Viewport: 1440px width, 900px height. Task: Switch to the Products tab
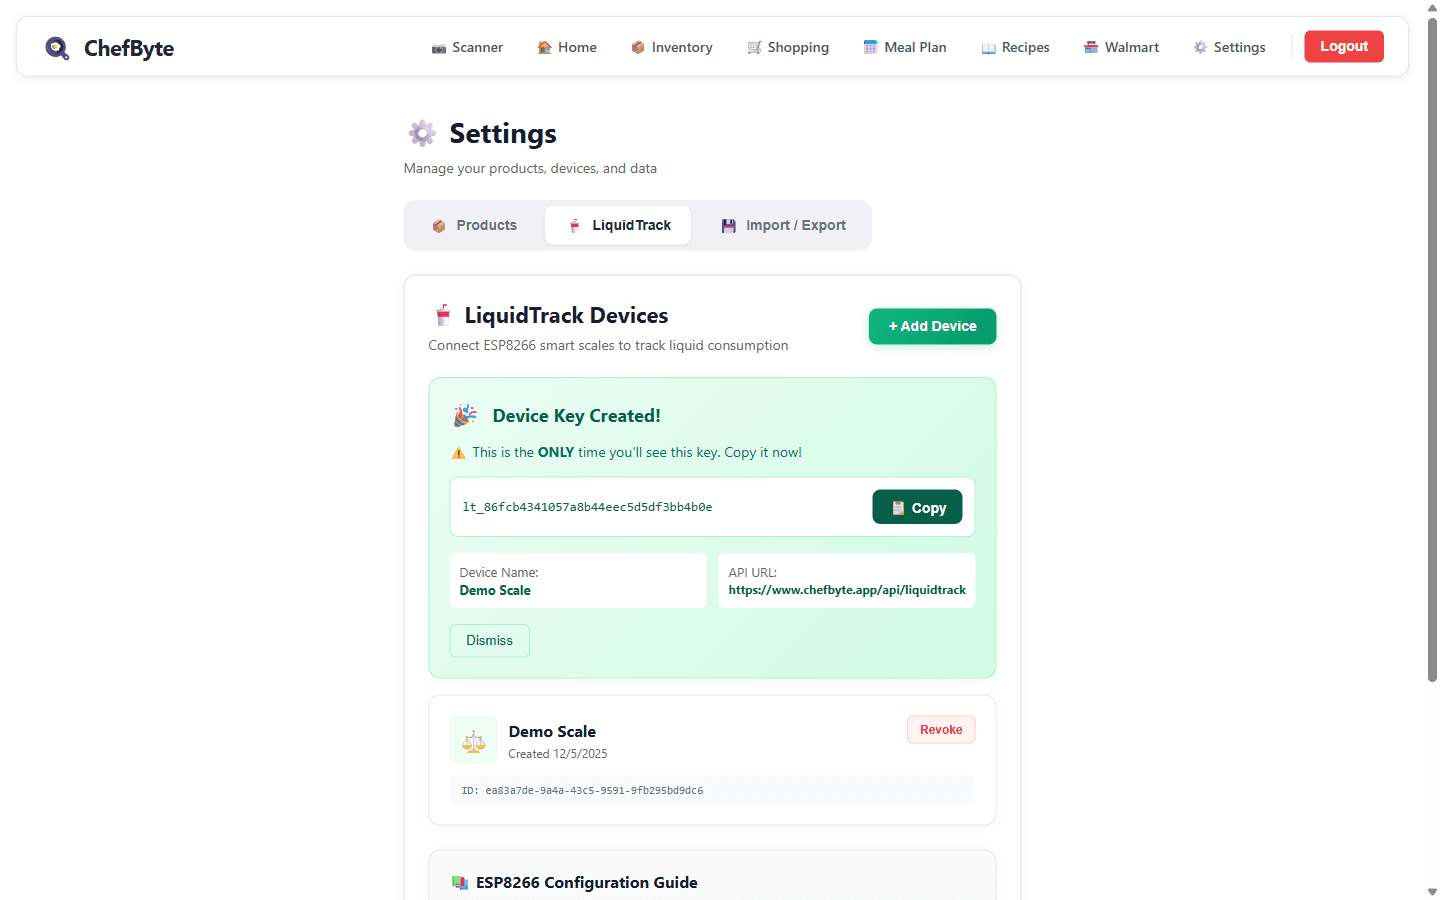474,225
